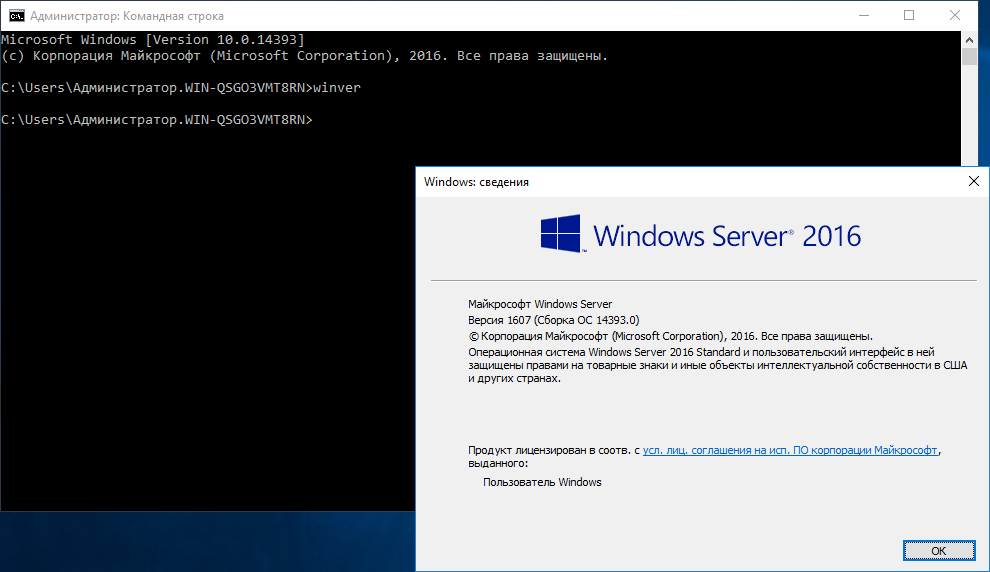Close the Command Prompt window
The width and height of the screenshot is (990, 572).
pos(955,15)
